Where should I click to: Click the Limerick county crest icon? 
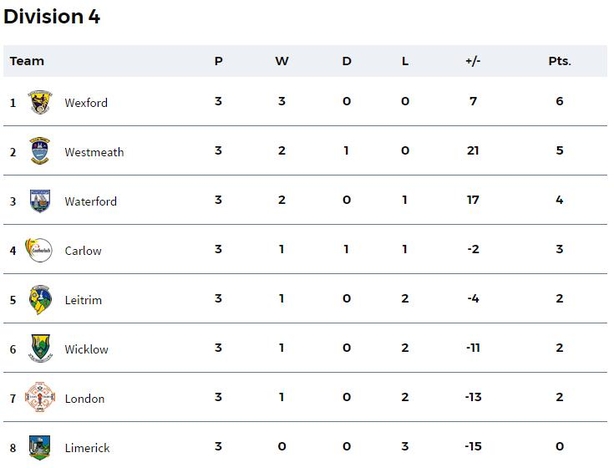coord(40,447)
